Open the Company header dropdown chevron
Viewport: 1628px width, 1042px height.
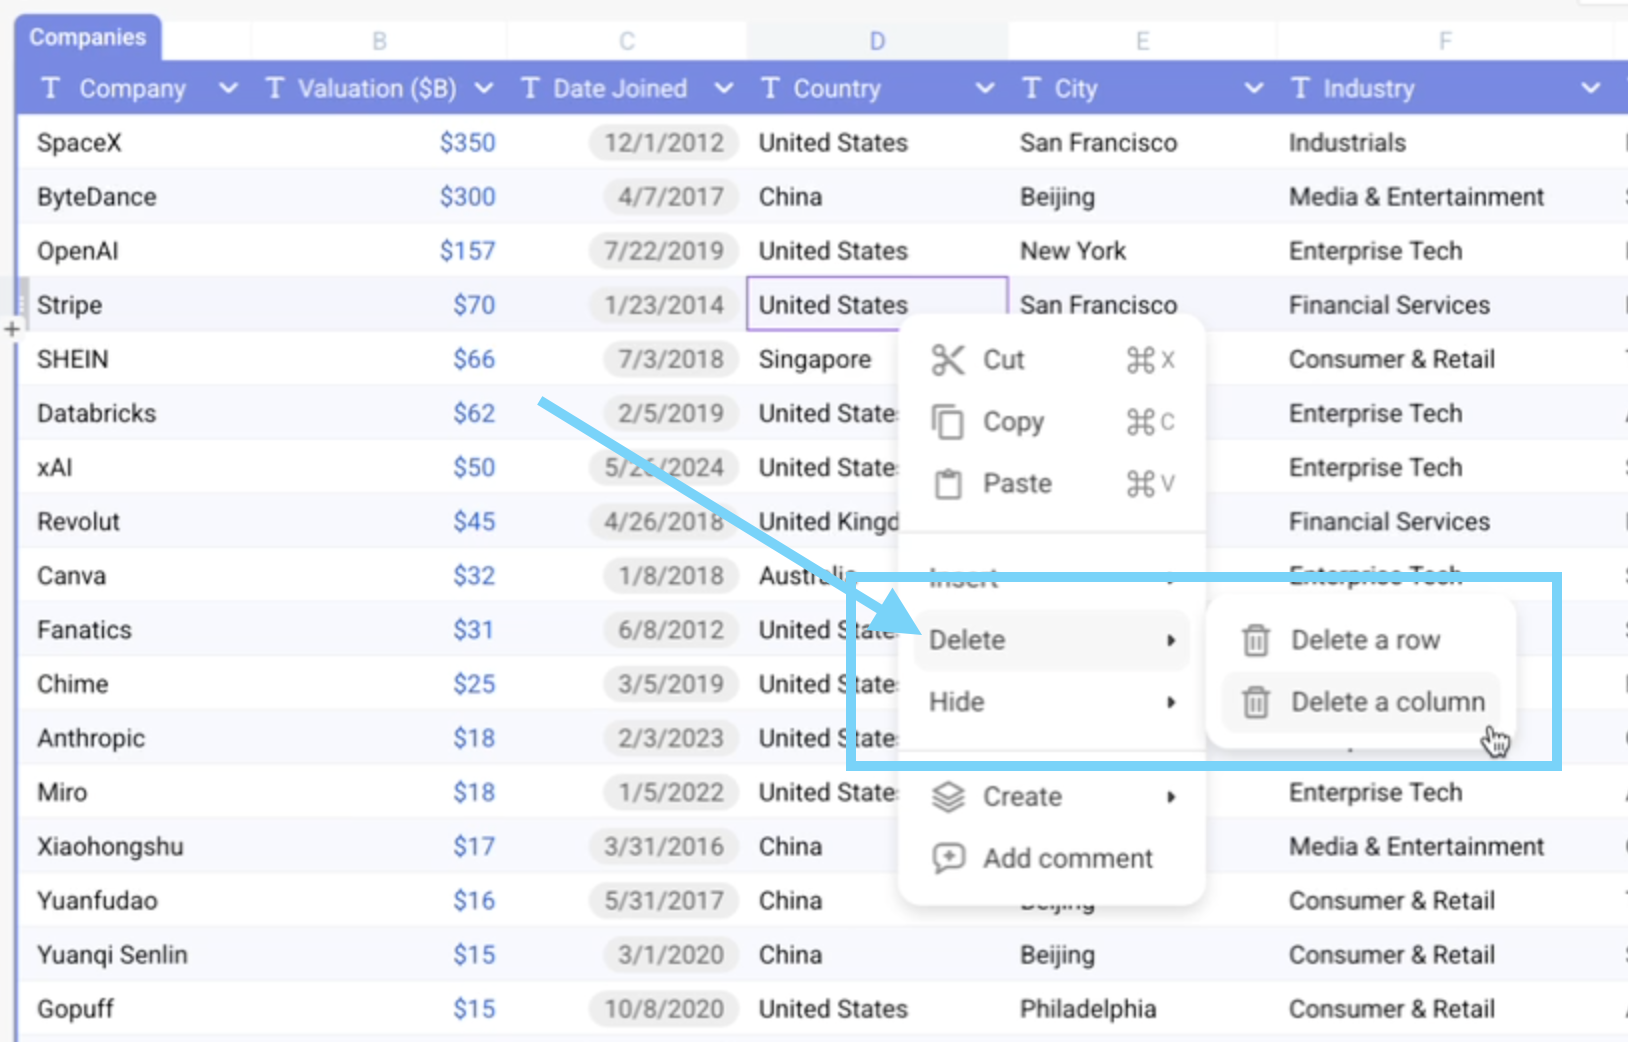click(227, 88)
